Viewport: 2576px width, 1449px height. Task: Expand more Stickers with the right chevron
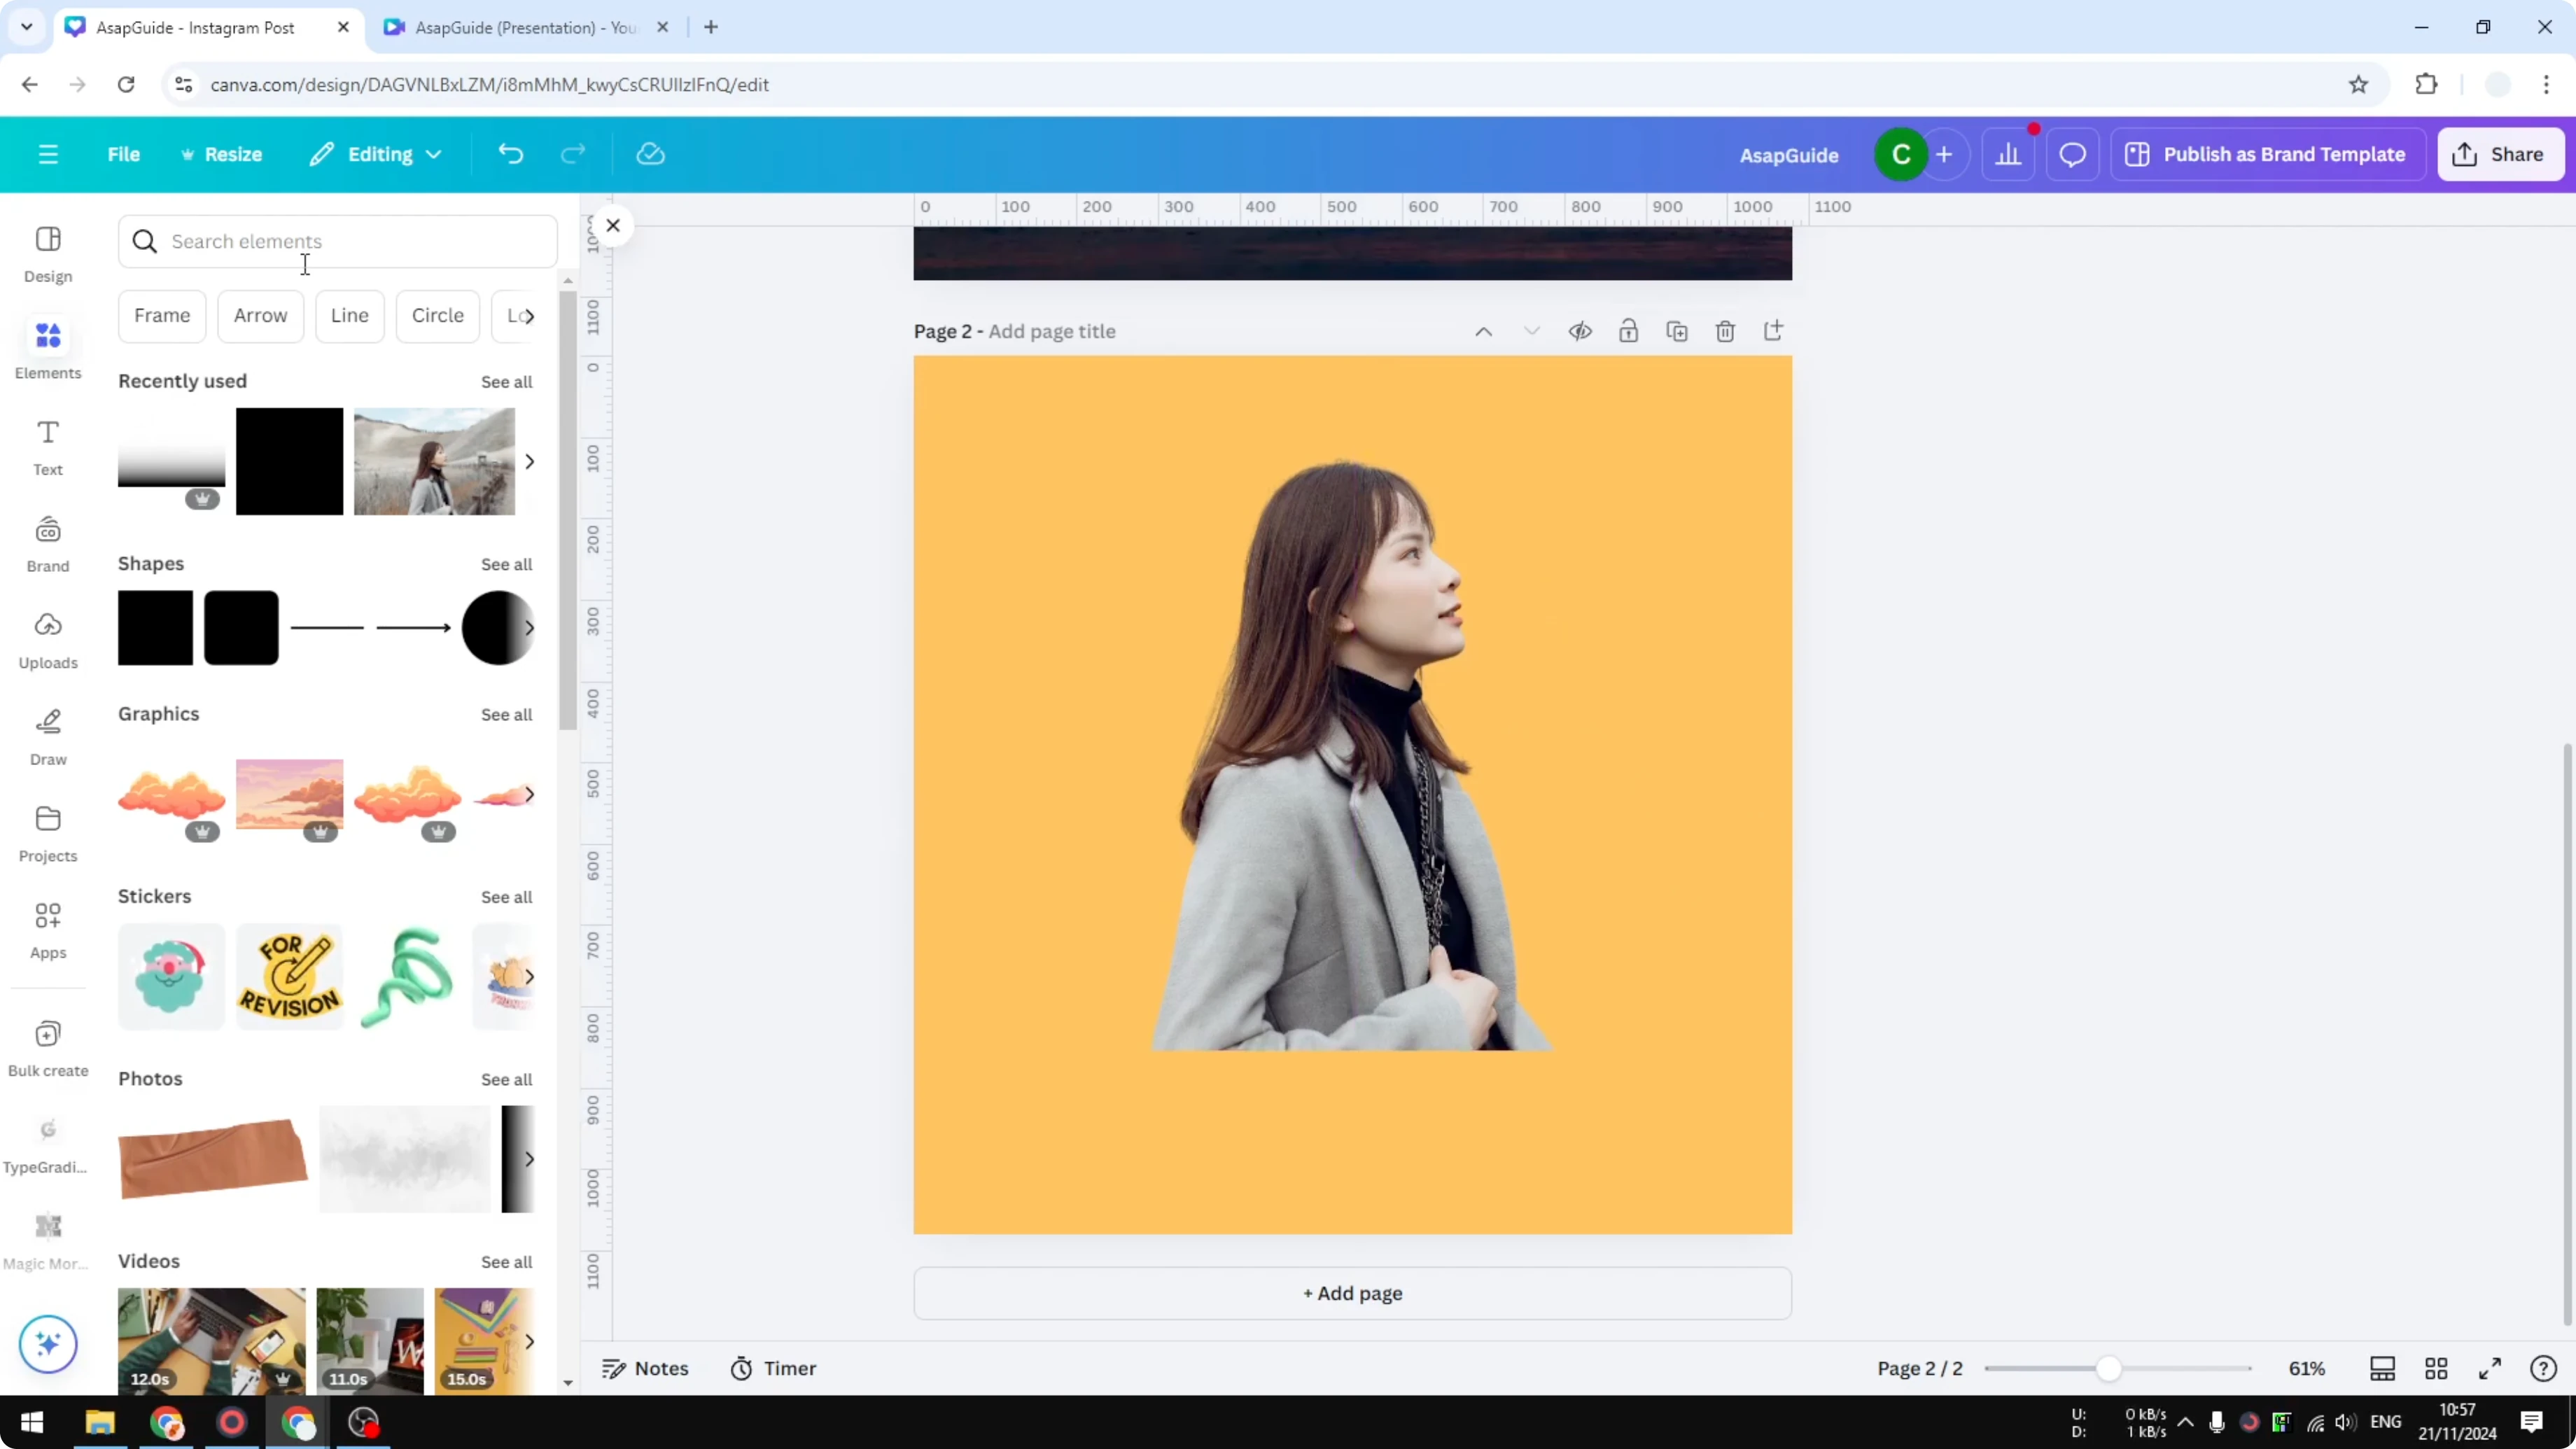pyautogui.click(x=530, y=977)
